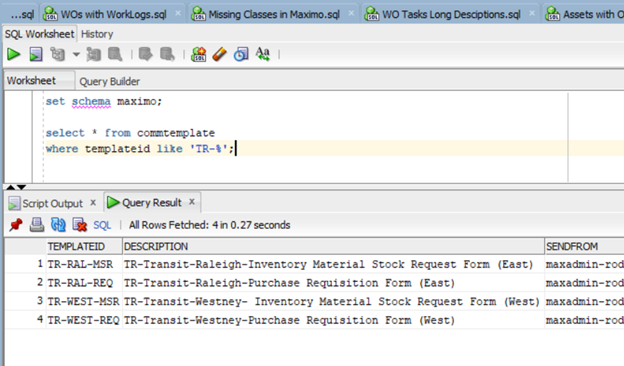
Task: Sort by the TEMPLATEID column header
Action: [84, 247]
